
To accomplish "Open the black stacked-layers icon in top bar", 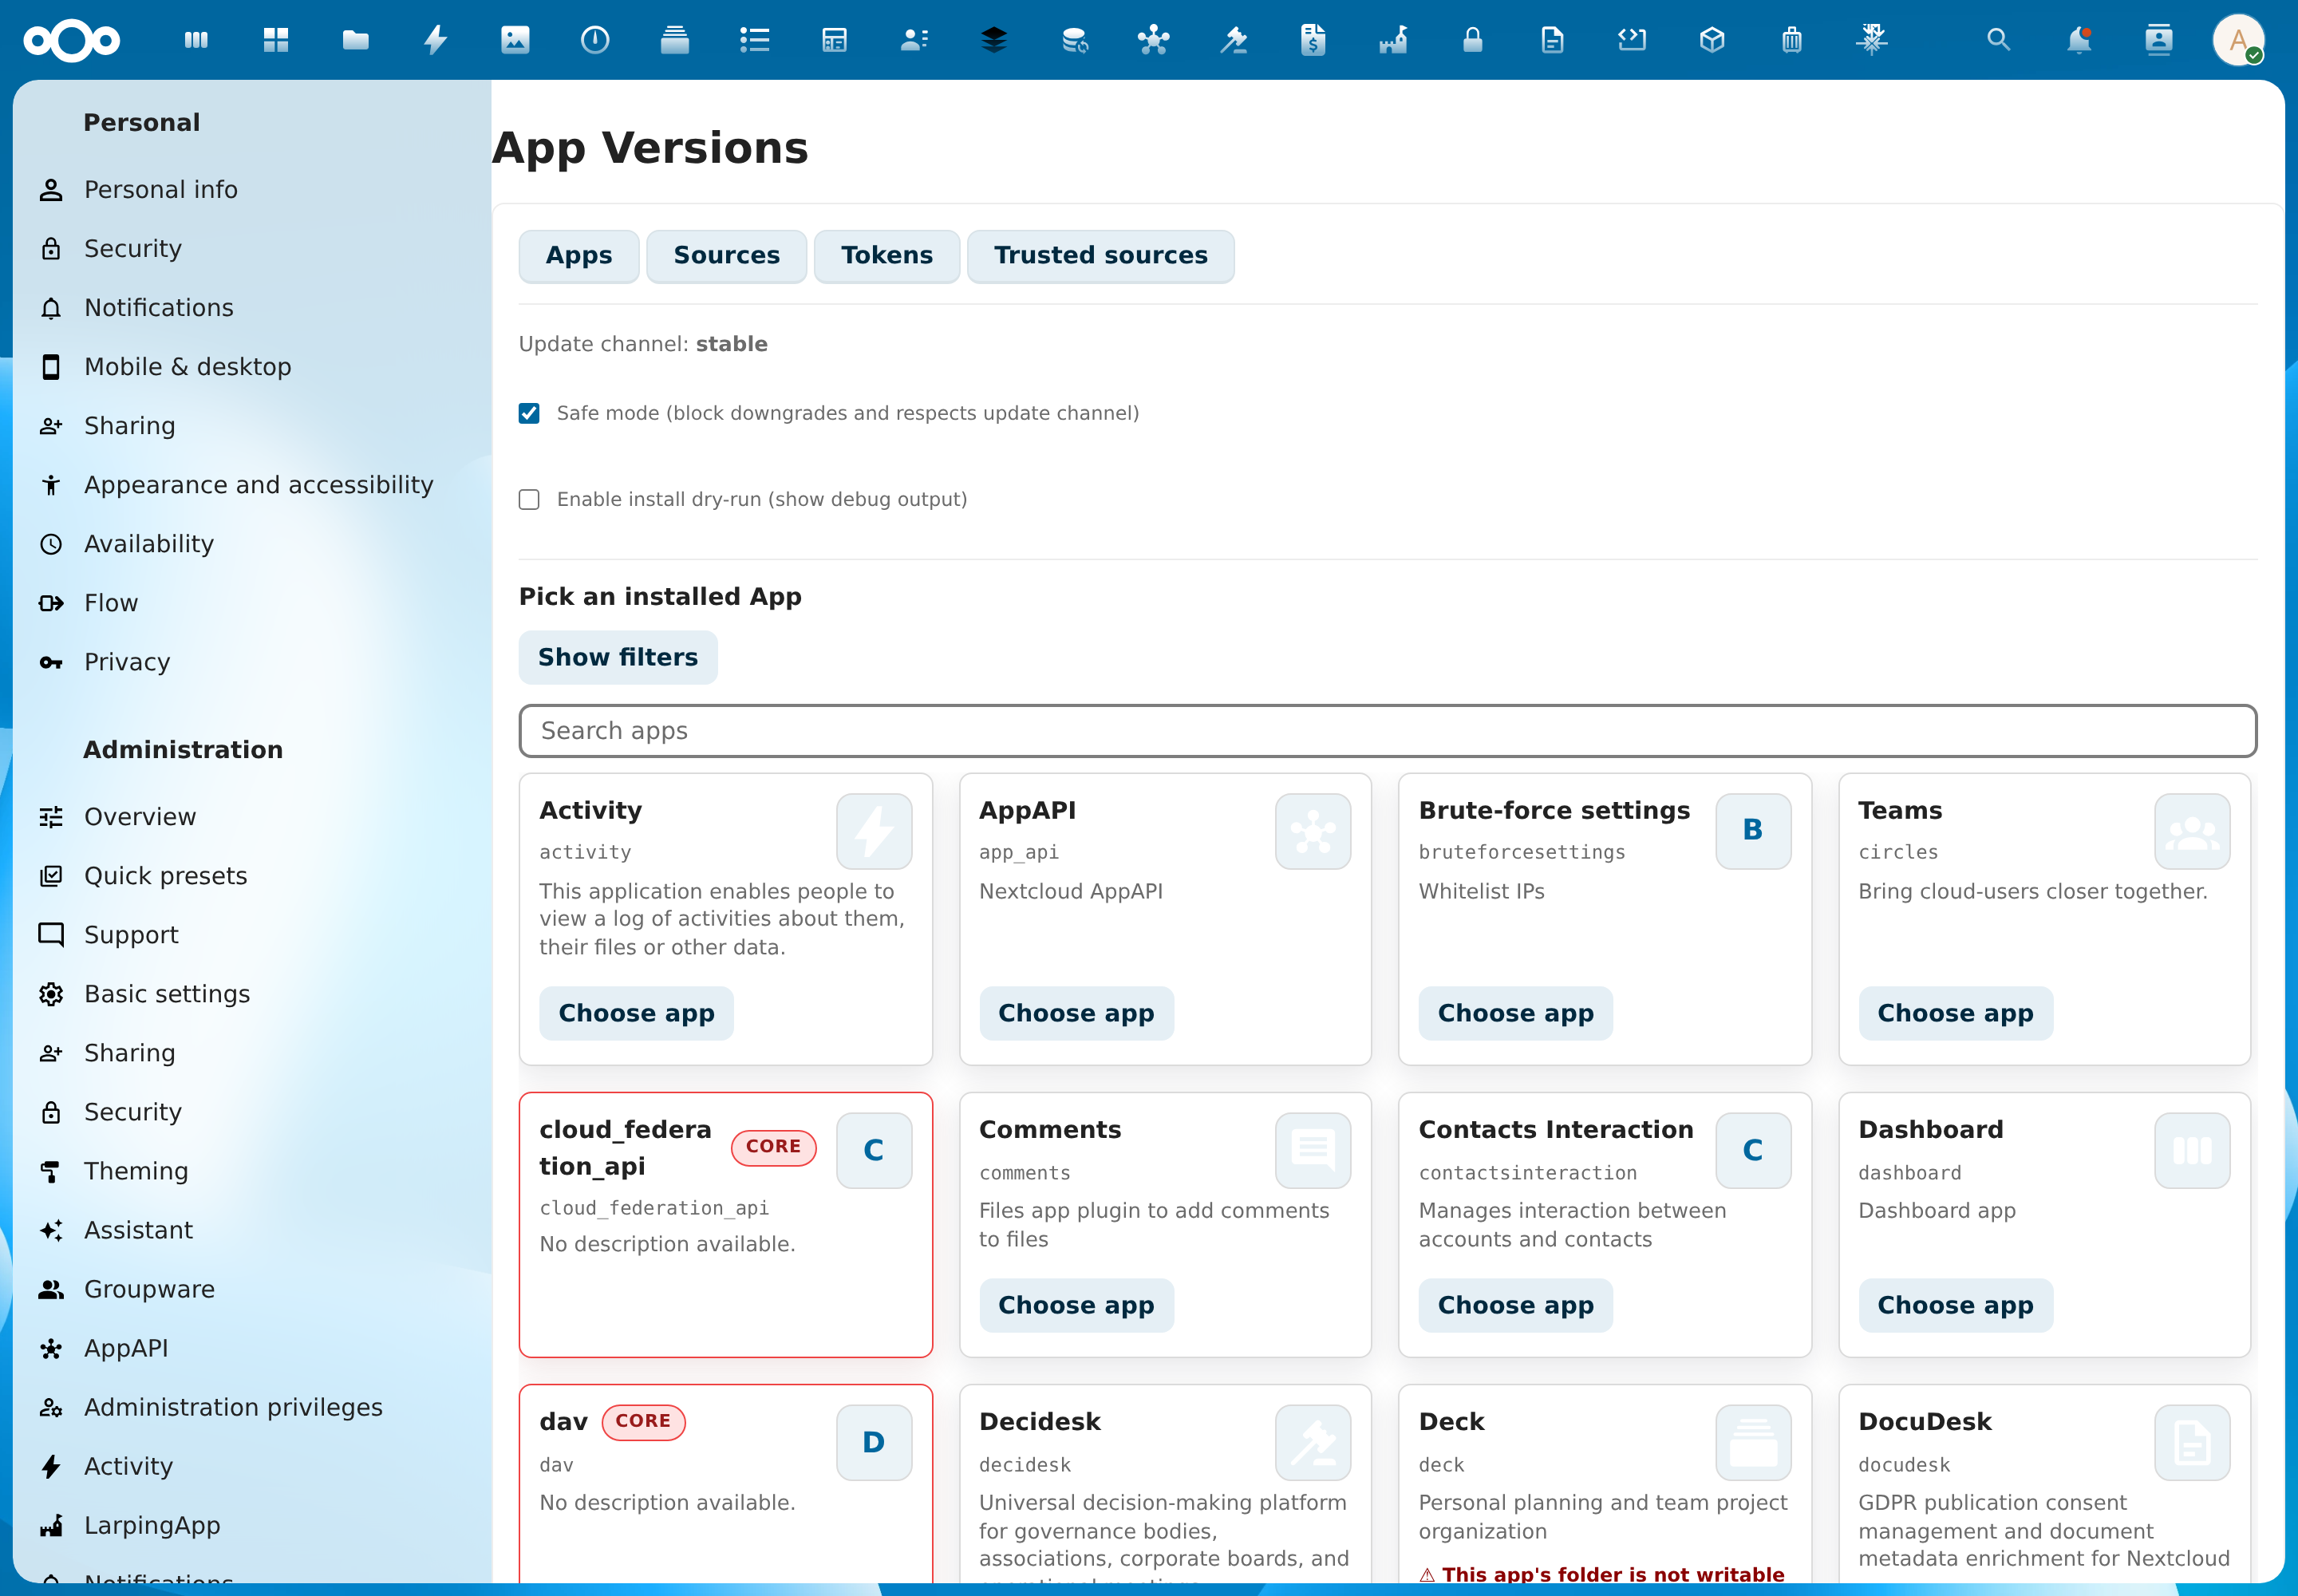I will point(994,40).
